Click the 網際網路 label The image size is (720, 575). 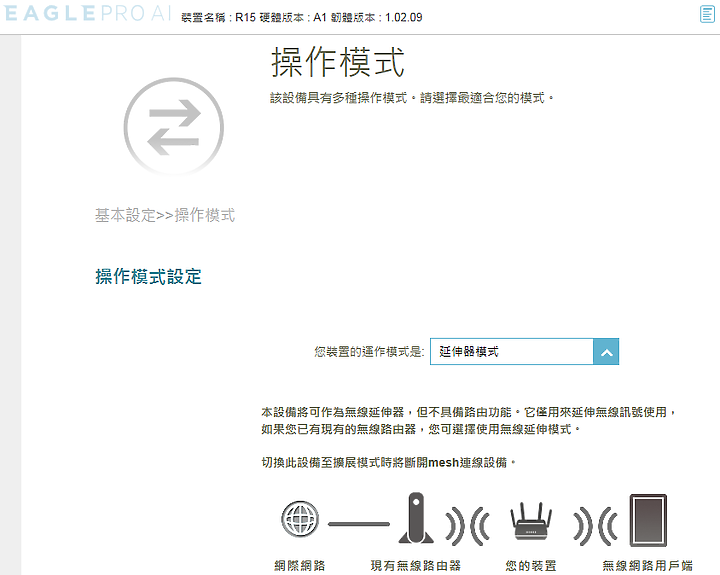(300, 565)
